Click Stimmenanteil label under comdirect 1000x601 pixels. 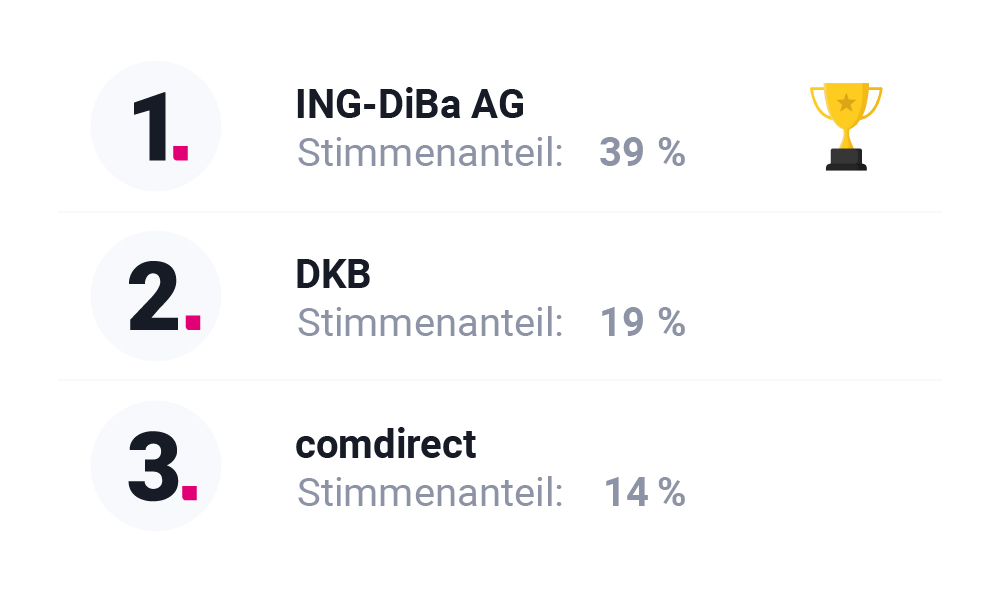[430, 493]
